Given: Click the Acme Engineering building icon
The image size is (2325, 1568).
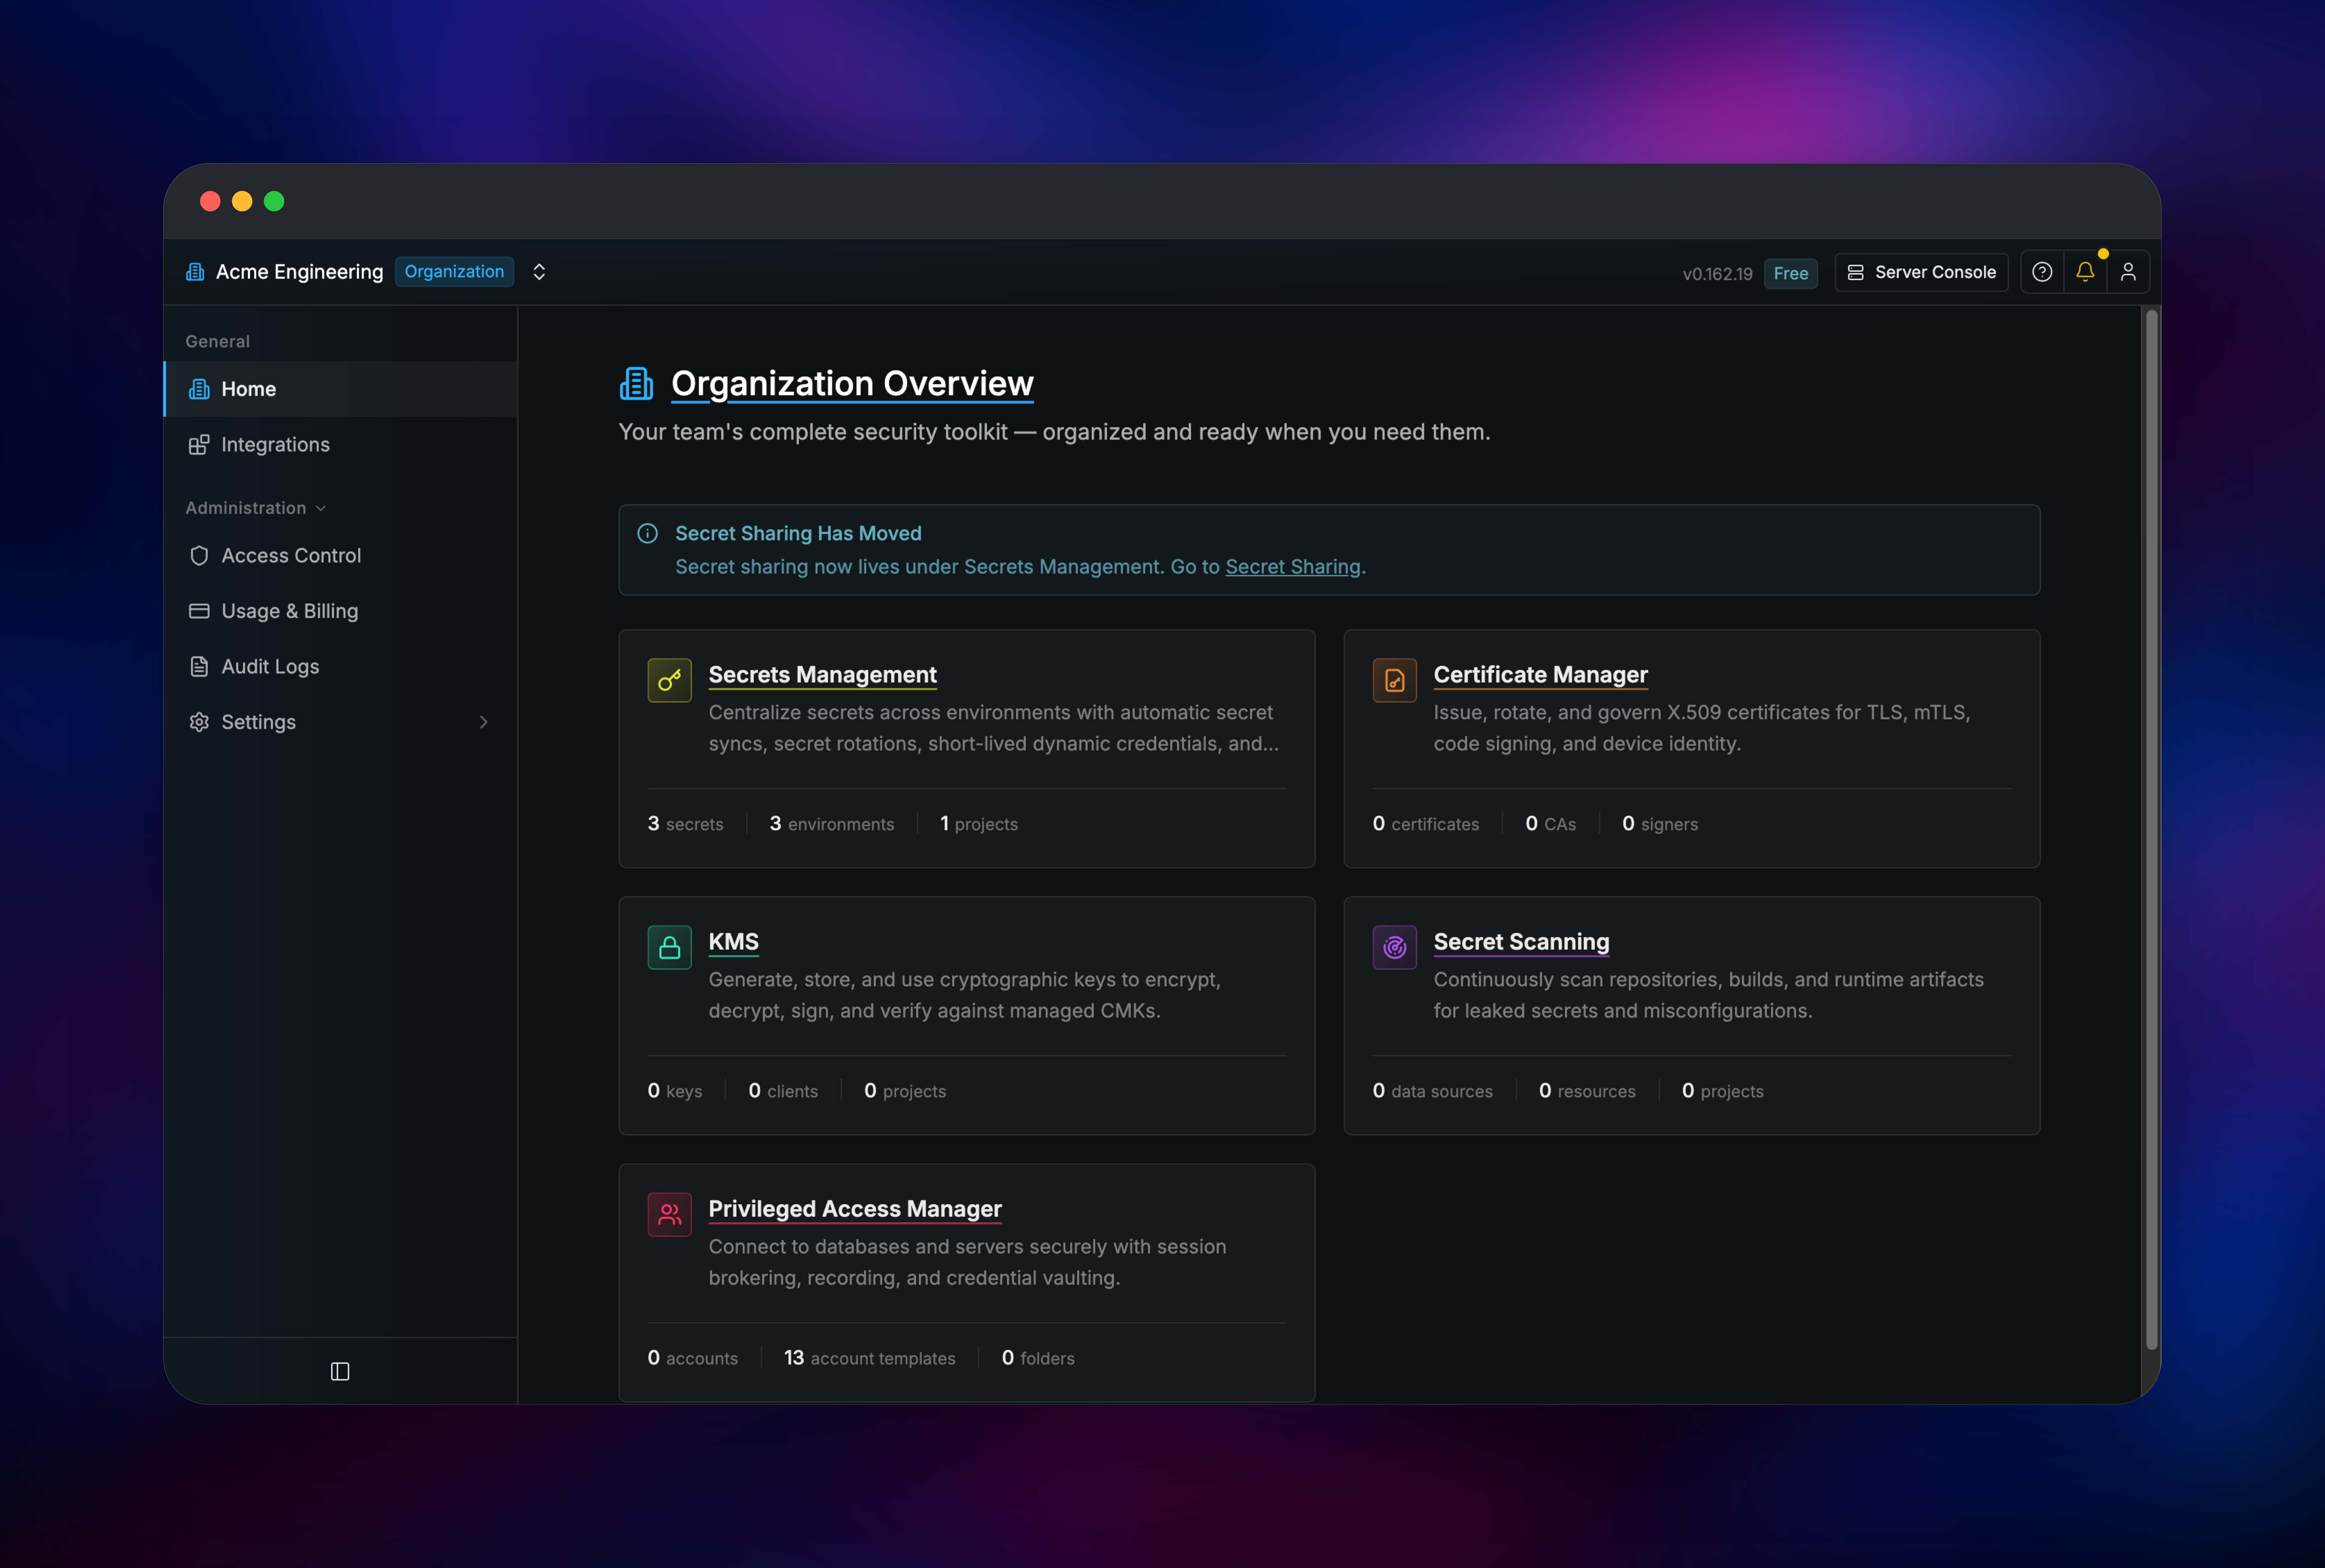Looking at the screenshot, I should coord(195,272).
